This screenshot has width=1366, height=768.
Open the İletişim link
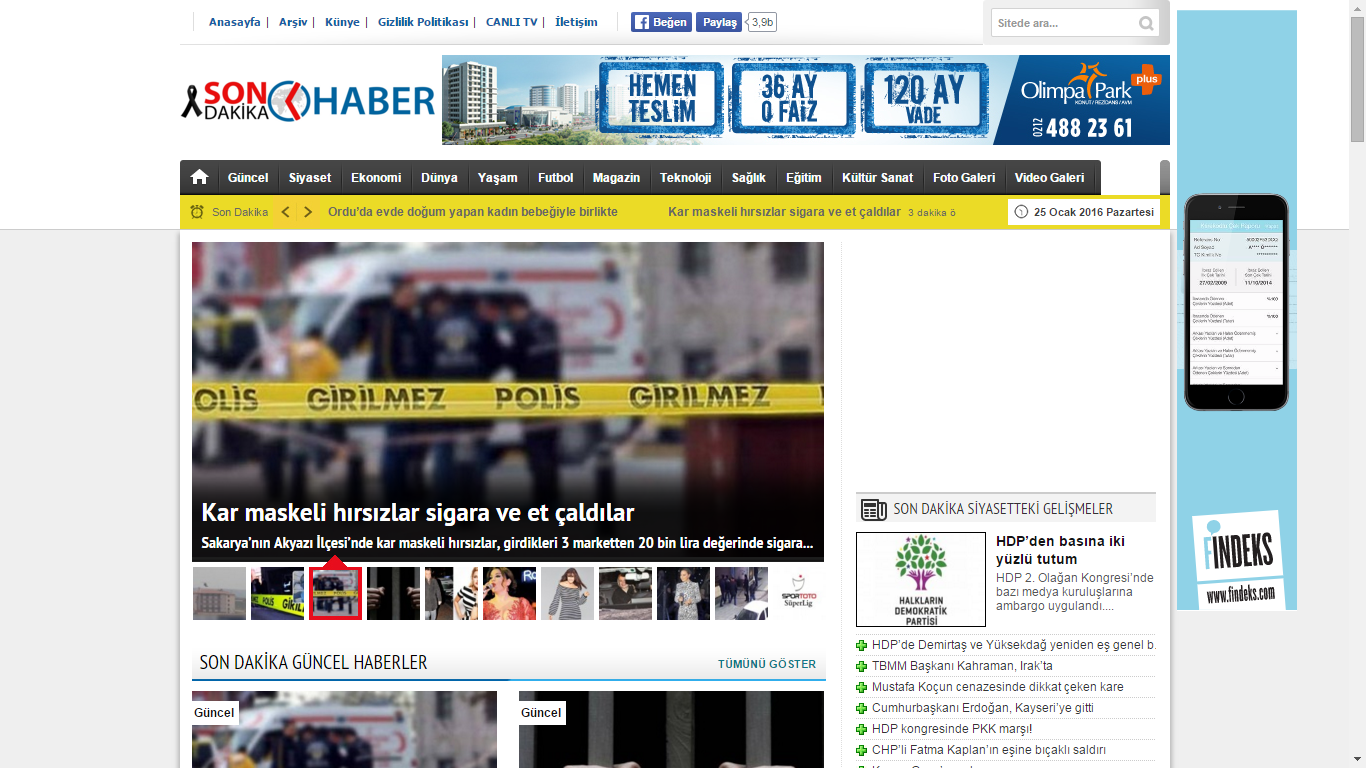tap(576, 22)
